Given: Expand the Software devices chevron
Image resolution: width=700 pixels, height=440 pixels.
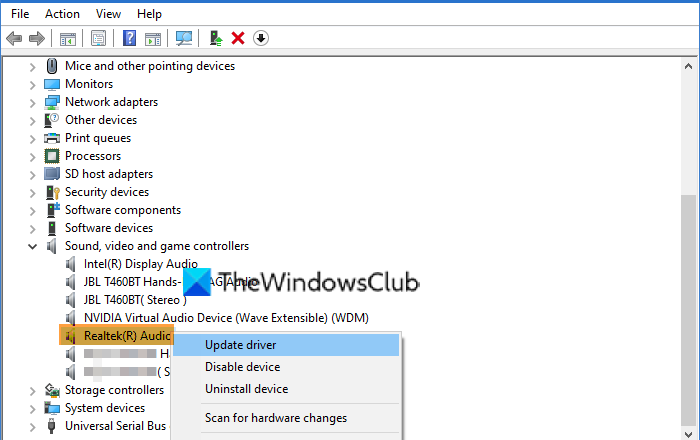Looking at the screenshot, I should pyautogui.click(x=32, y=229).
